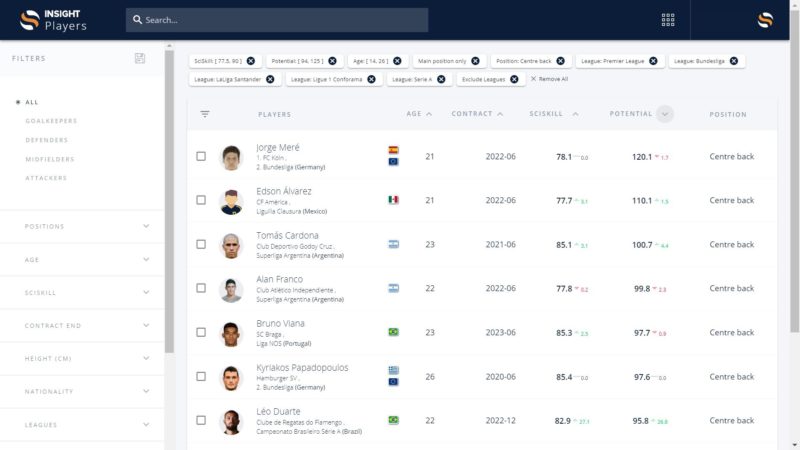Open the apps grid menu
This screenshot has height=450, width=800.
tap(668, 20)
